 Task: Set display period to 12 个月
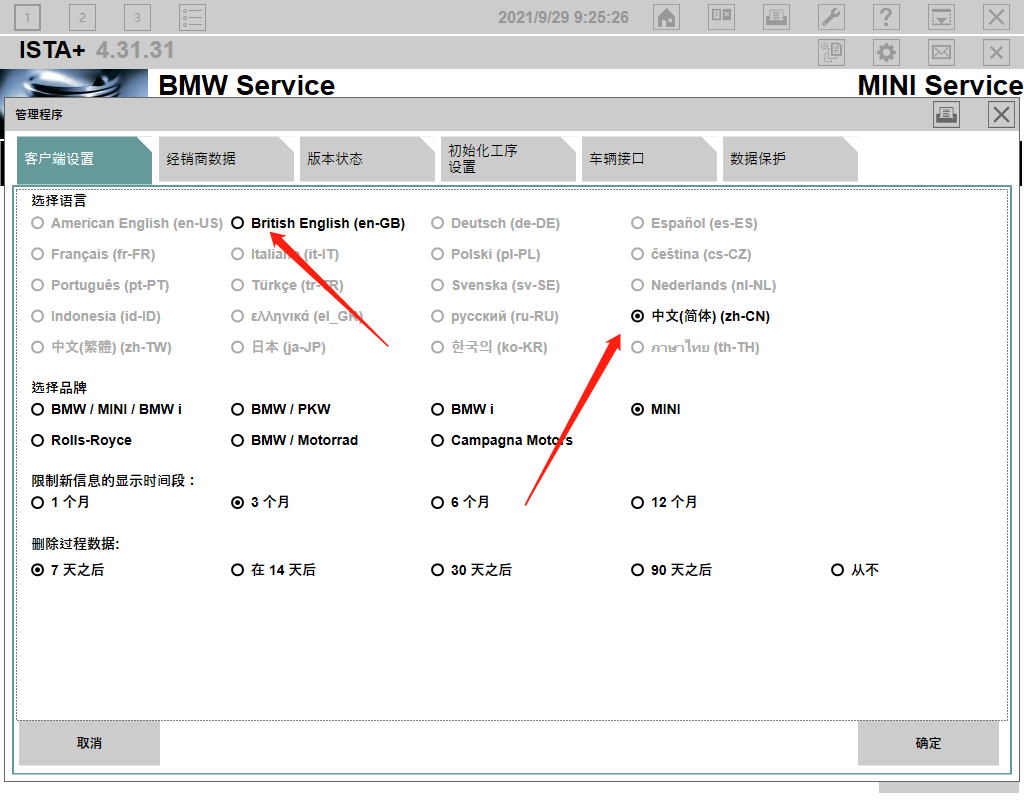click(664, 502)
